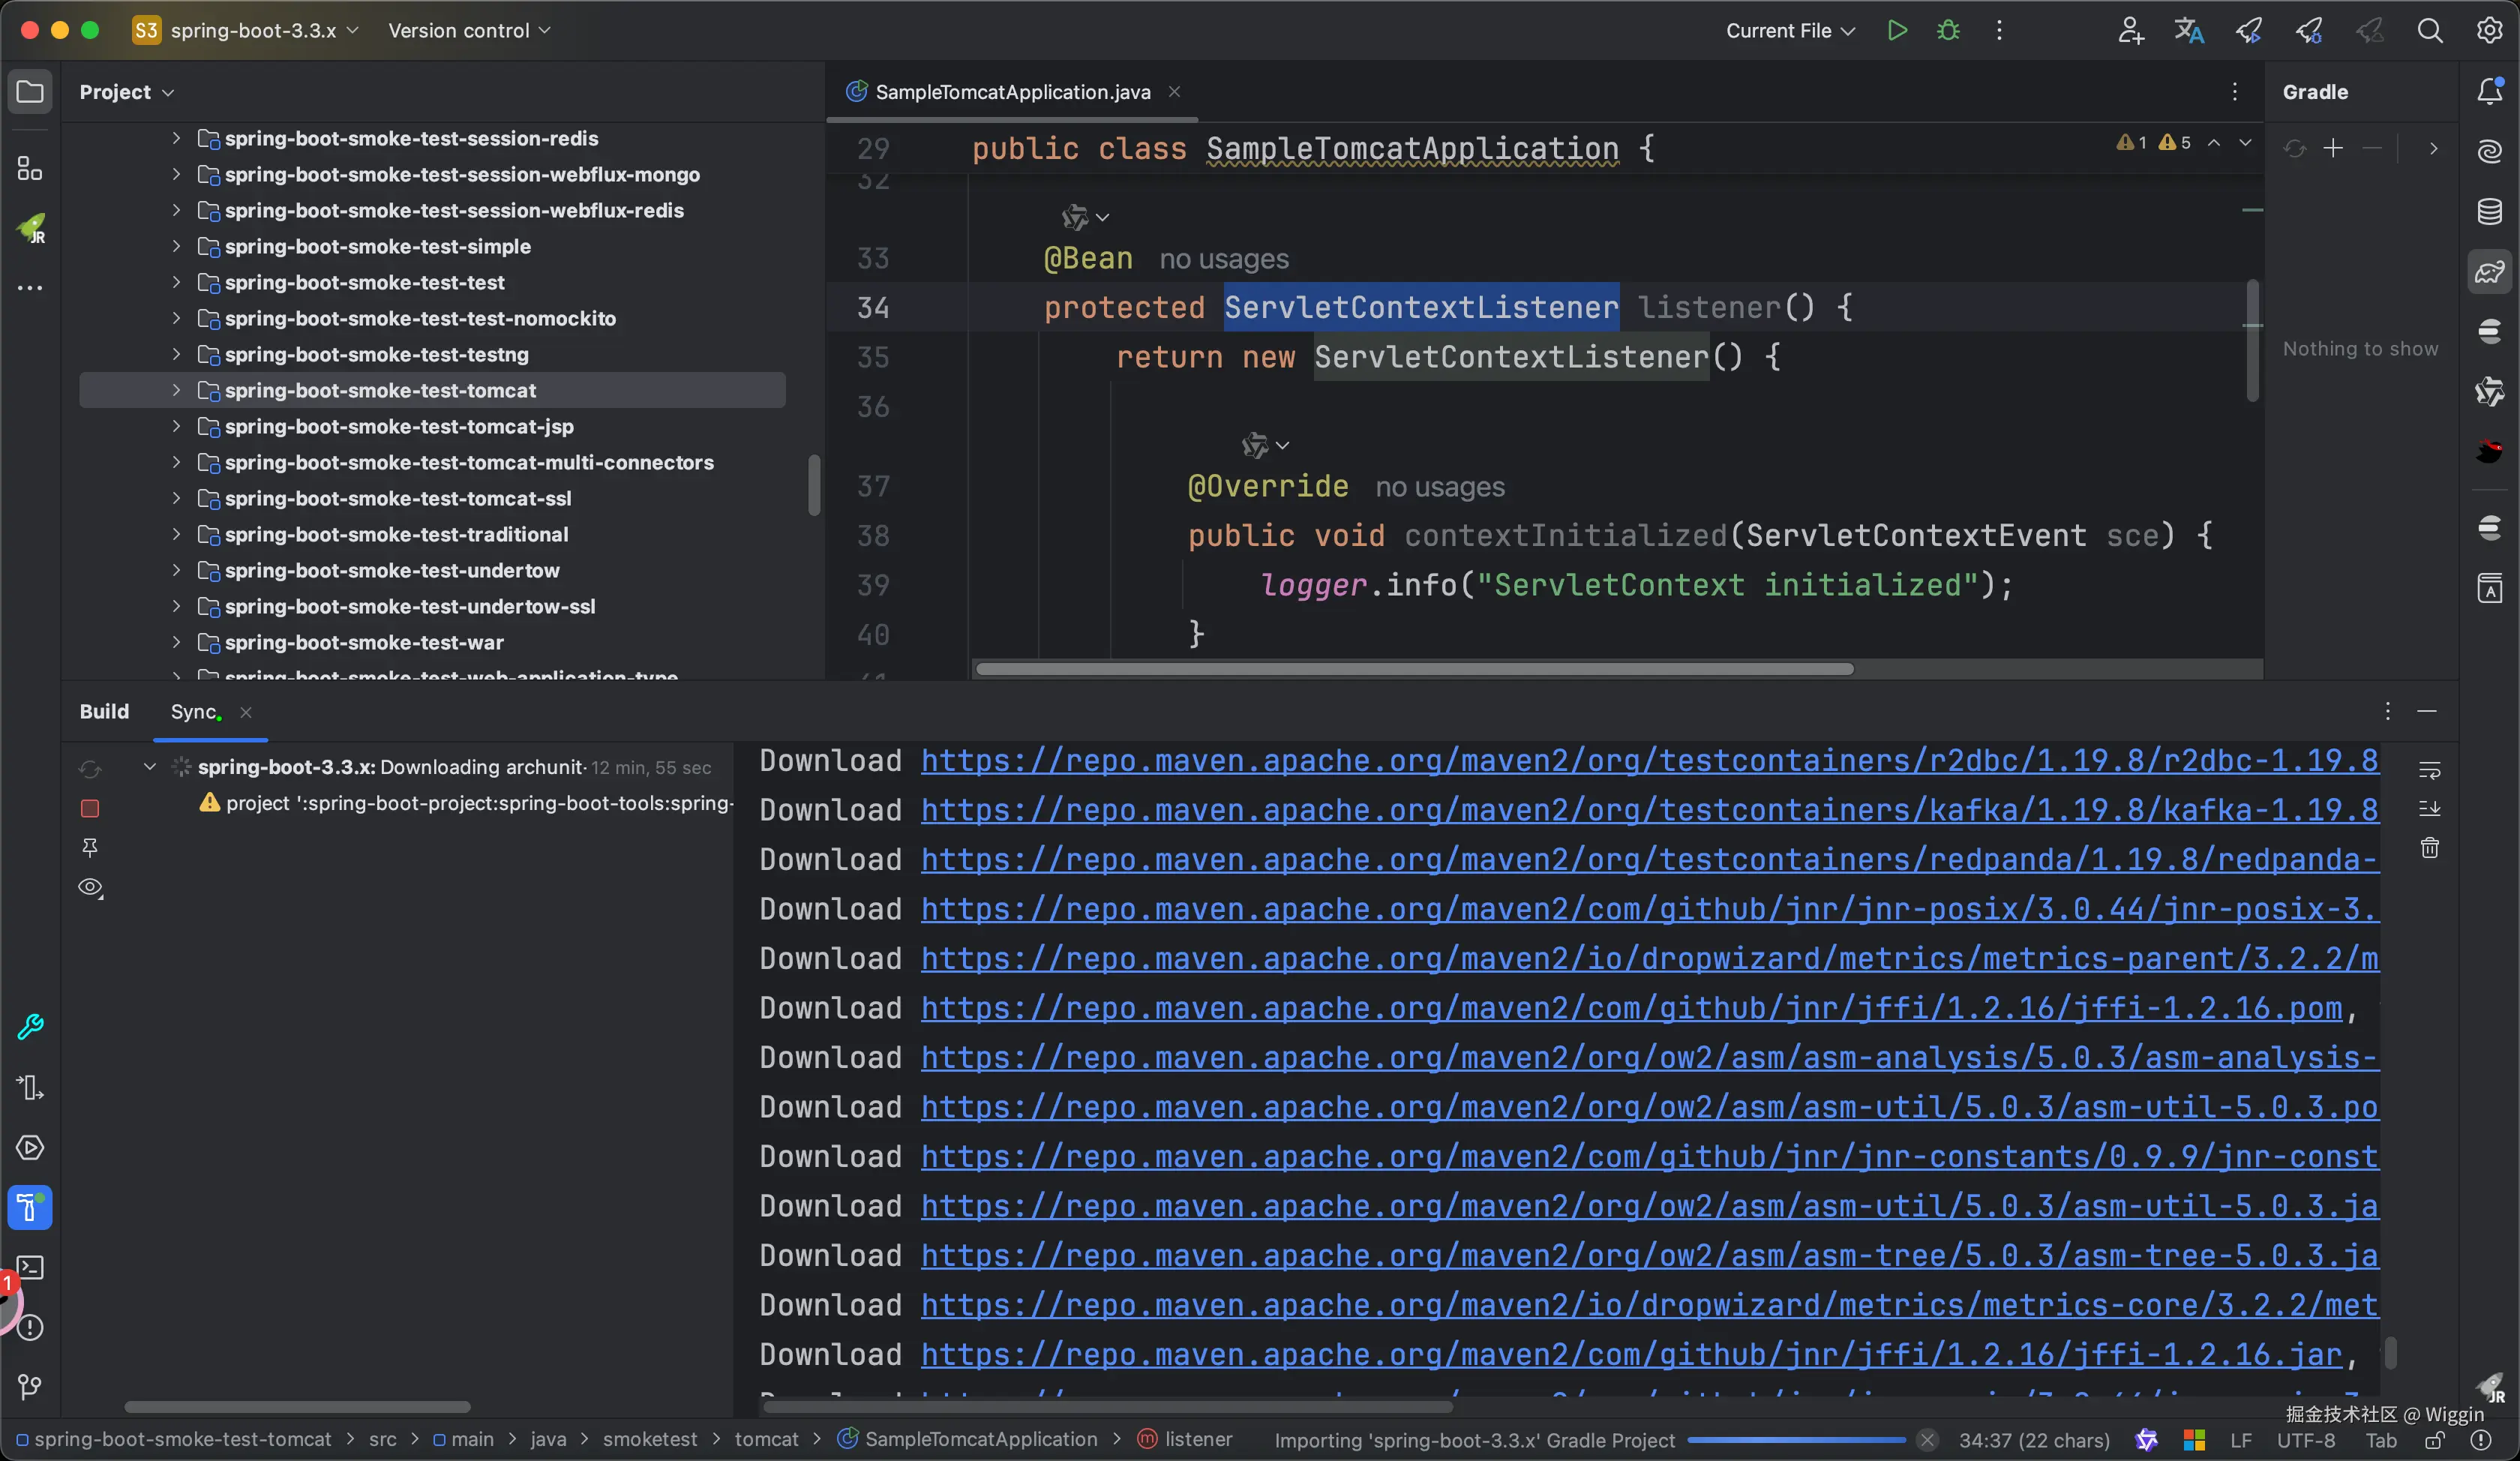Image resolution: width=2520 pixels, height=1461 pixels.
Task: Click the green Run button in toolbar
Action: tap(1896, 30)
